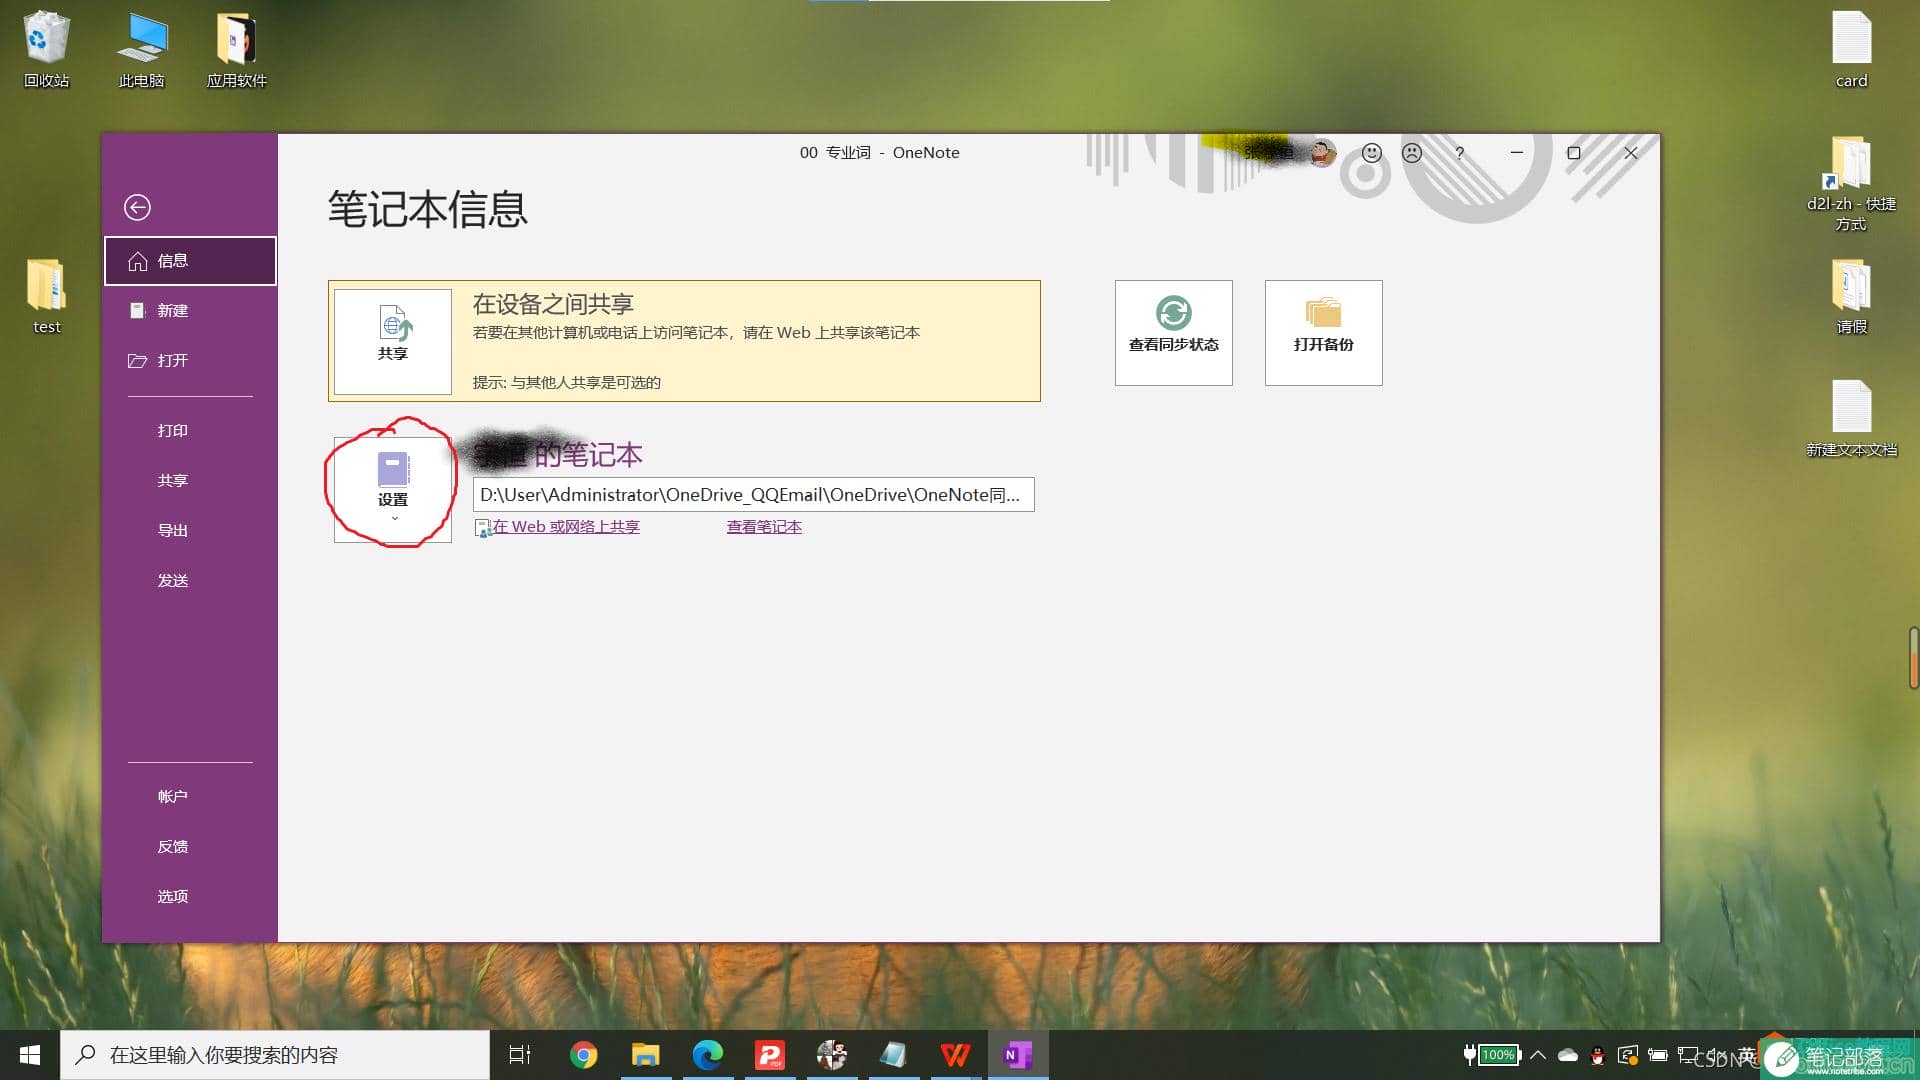
Task: Click the battery 100% indicator
Action: click(x=1491, y=1055)
